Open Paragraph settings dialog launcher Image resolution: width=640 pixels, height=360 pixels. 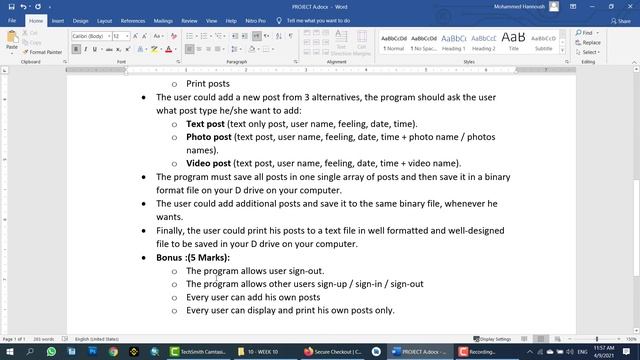[x=296, y=62]
